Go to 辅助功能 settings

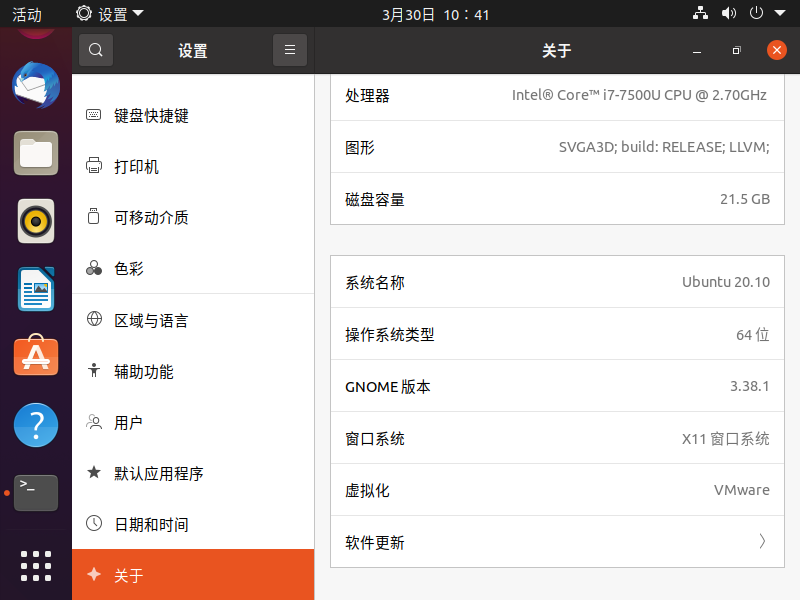pyautogui.click(x=193, y=371)
